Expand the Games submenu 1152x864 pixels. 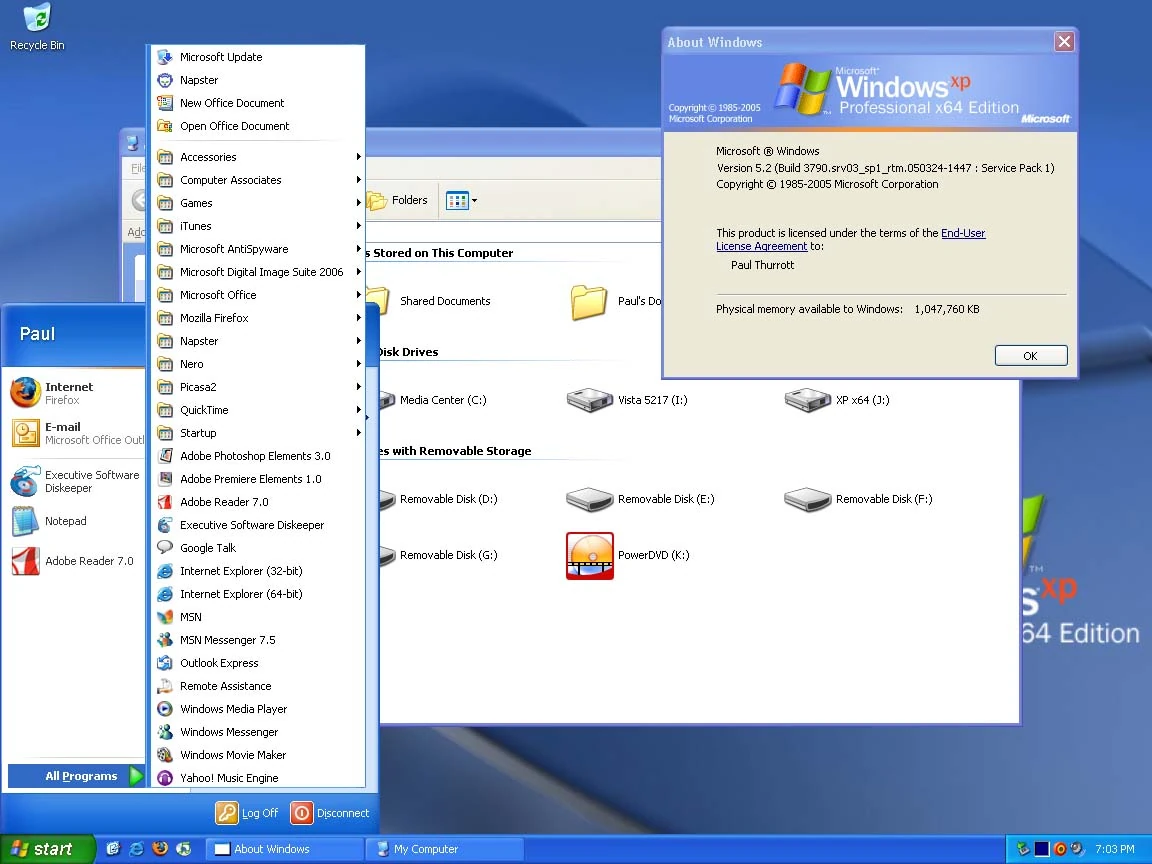point(196,203)
